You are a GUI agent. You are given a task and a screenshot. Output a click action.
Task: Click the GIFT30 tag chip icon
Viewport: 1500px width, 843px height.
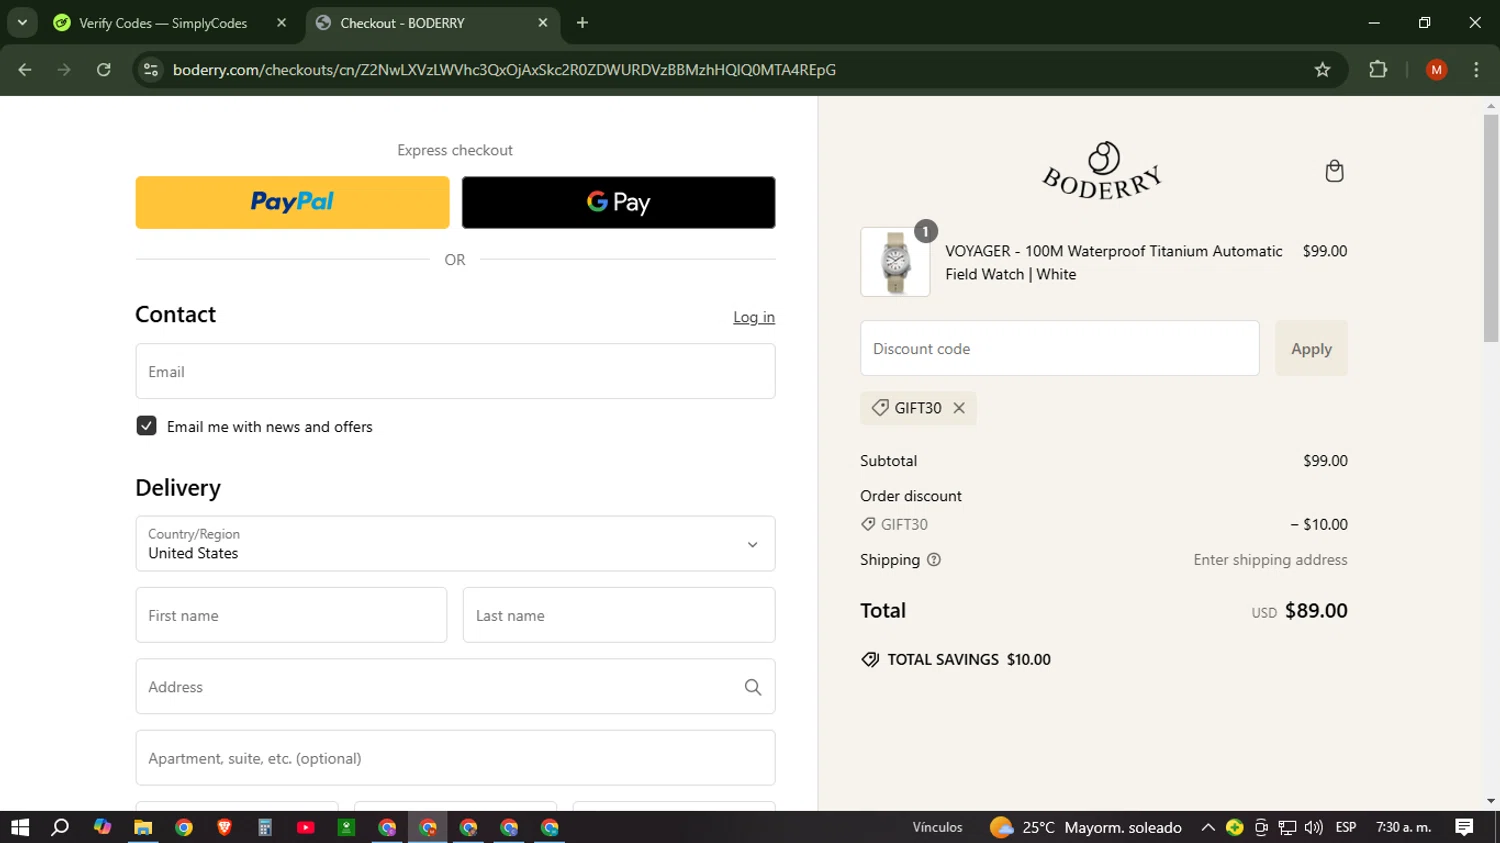click(x=880, y=408)
